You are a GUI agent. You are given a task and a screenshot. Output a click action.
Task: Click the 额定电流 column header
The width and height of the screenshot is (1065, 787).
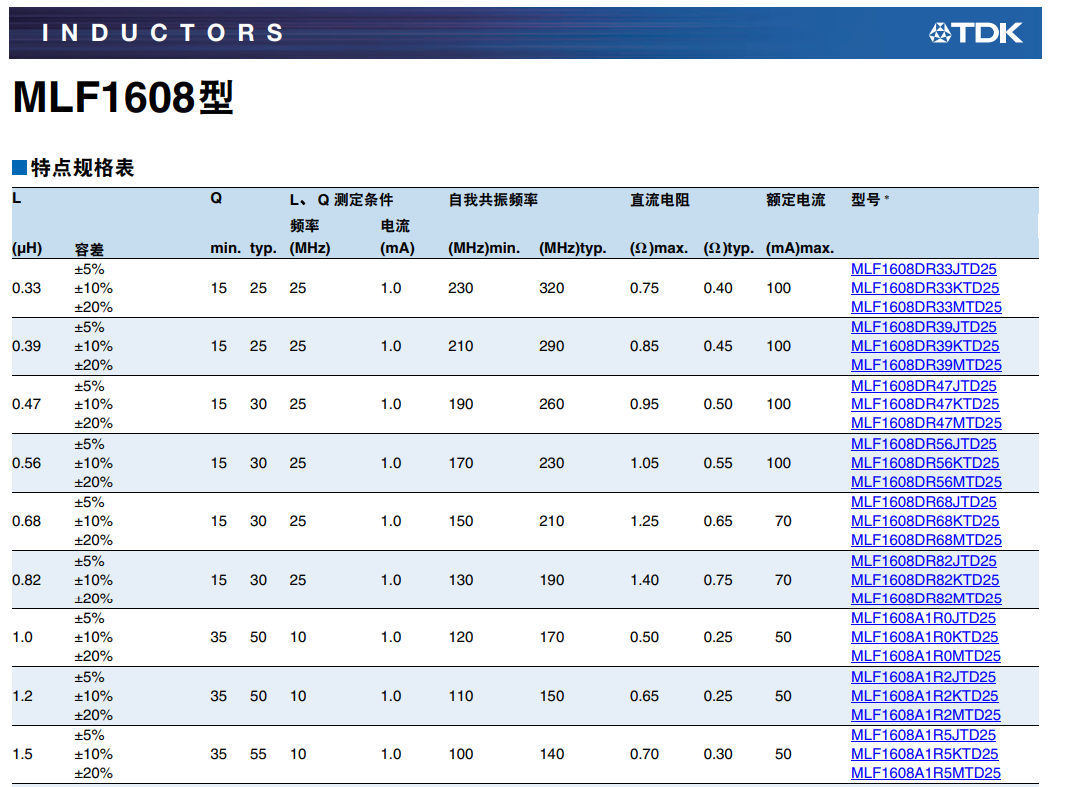click(x=795, y=200)
